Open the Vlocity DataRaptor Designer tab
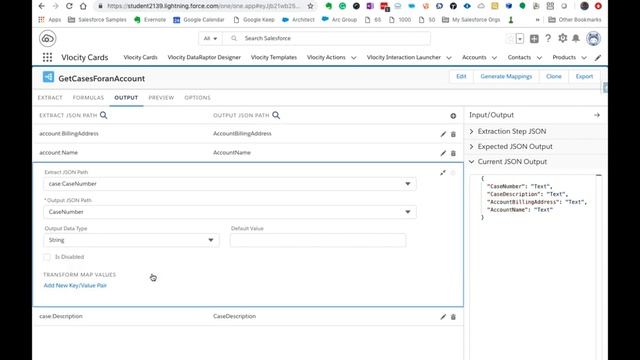The width and height of the screenshot is (640, 360). pyautogui.click(x=204, y=58)
